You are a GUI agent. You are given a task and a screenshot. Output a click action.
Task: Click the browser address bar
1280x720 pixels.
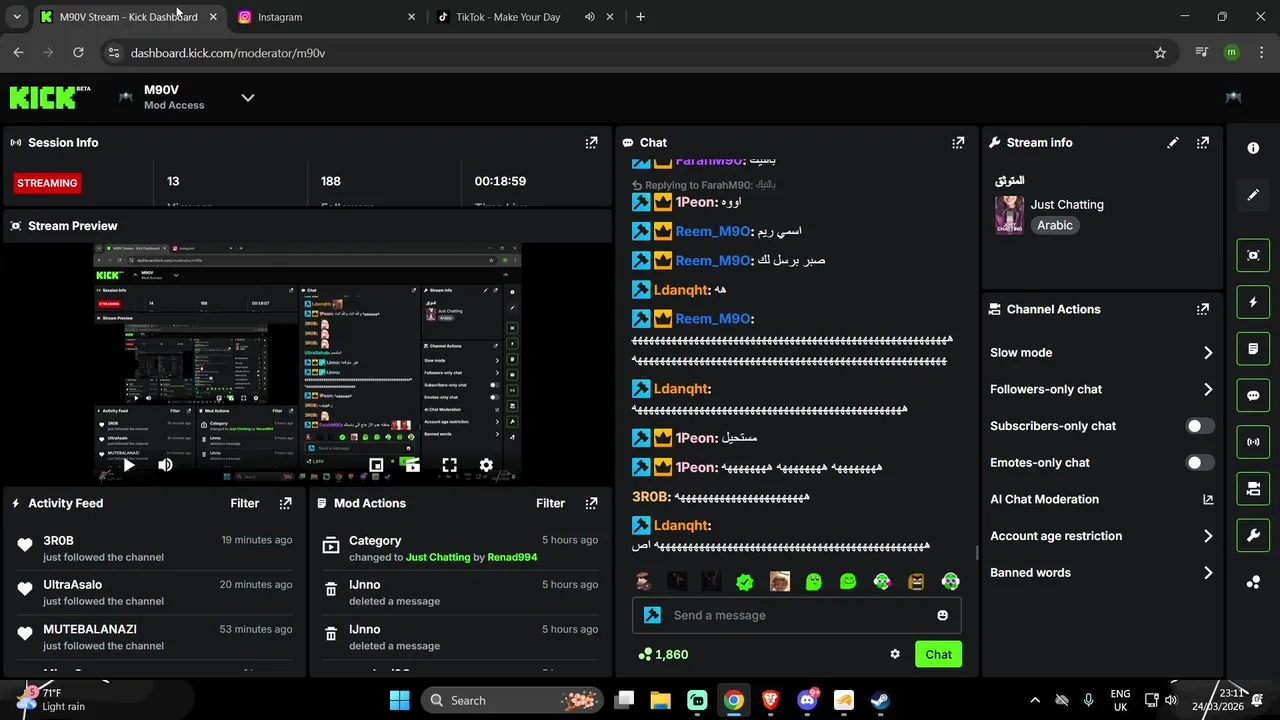tap(640, 53)
